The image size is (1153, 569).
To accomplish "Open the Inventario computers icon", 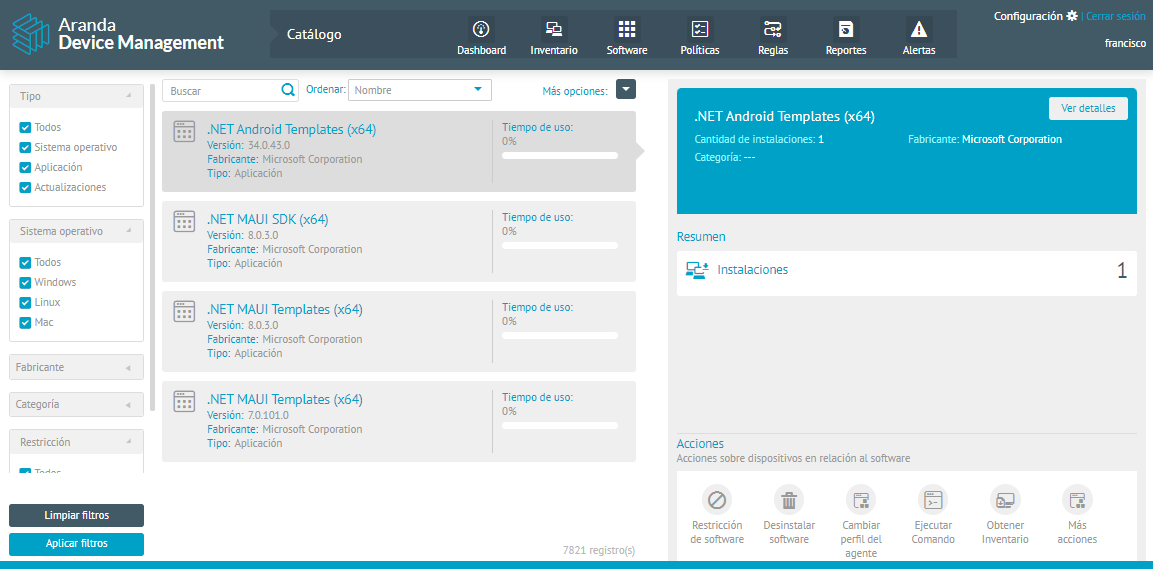I will tap(554, 29).
